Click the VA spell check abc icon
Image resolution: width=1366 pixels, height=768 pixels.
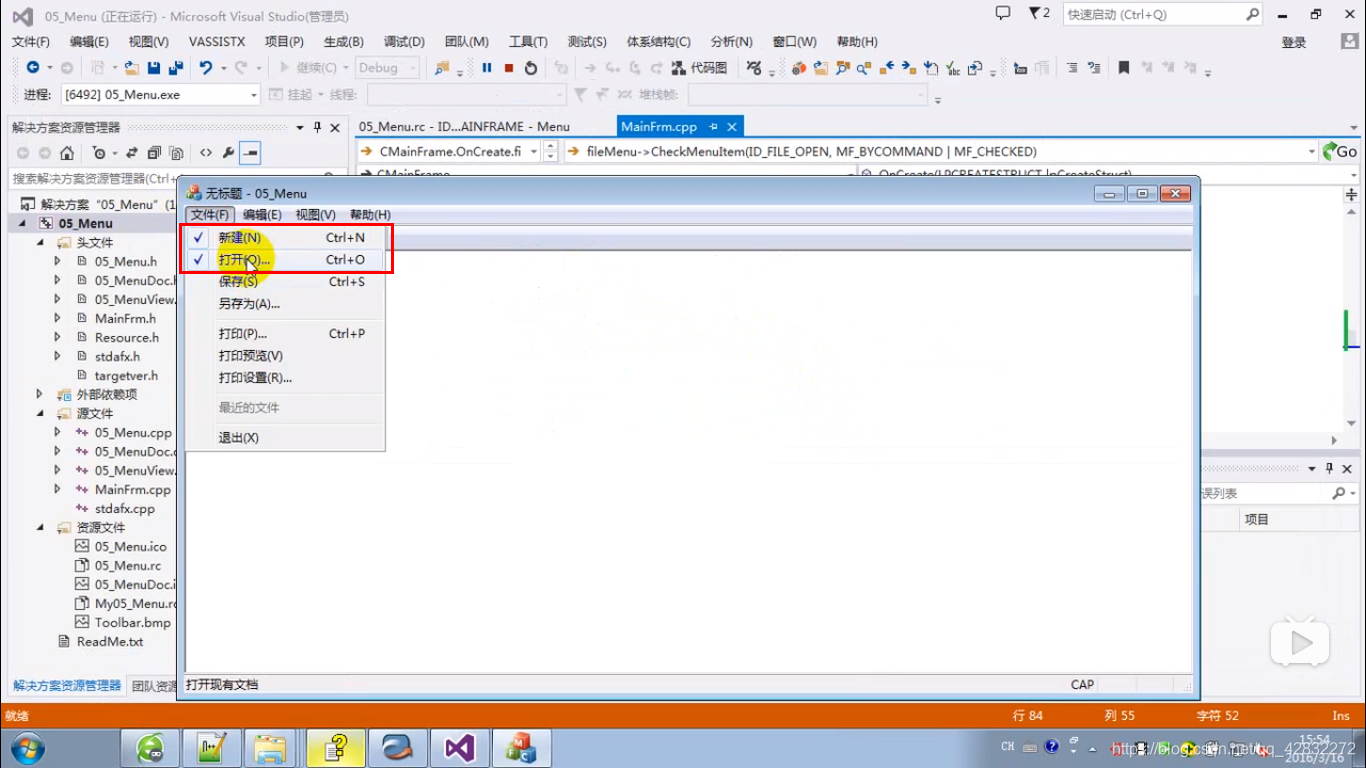(953, 68)
